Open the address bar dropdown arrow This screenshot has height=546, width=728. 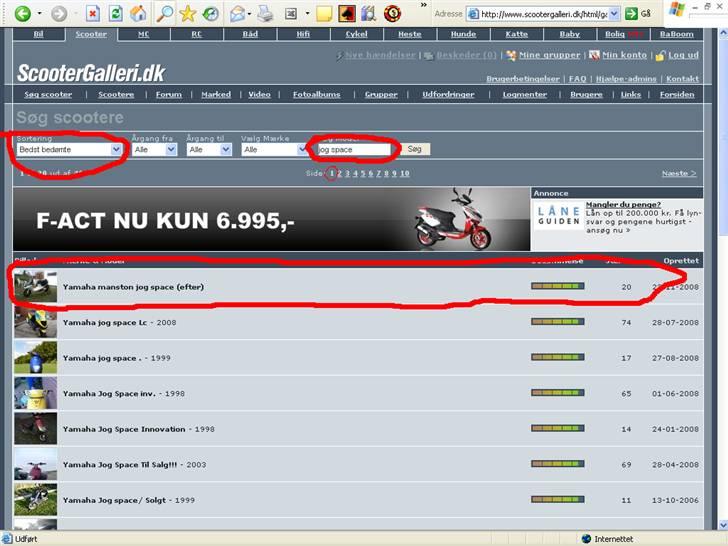point(614,14)
